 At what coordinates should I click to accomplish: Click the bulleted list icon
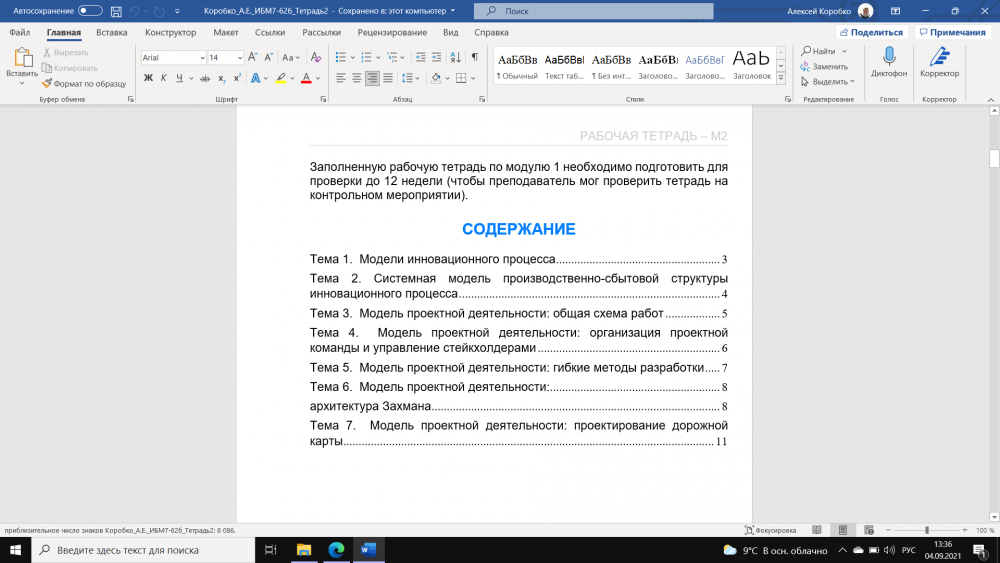coord(340,57)
